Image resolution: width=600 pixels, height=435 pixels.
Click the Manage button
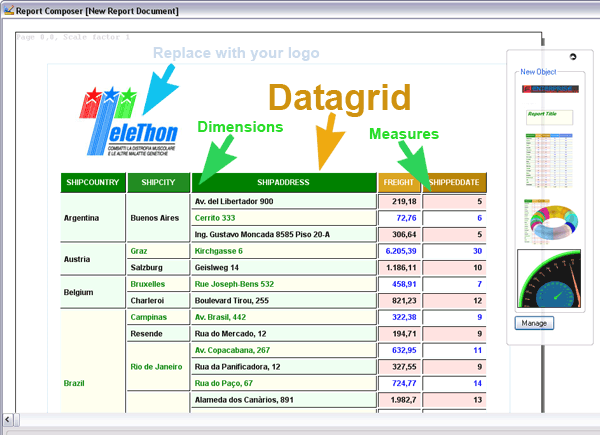[x=534, y=323]
